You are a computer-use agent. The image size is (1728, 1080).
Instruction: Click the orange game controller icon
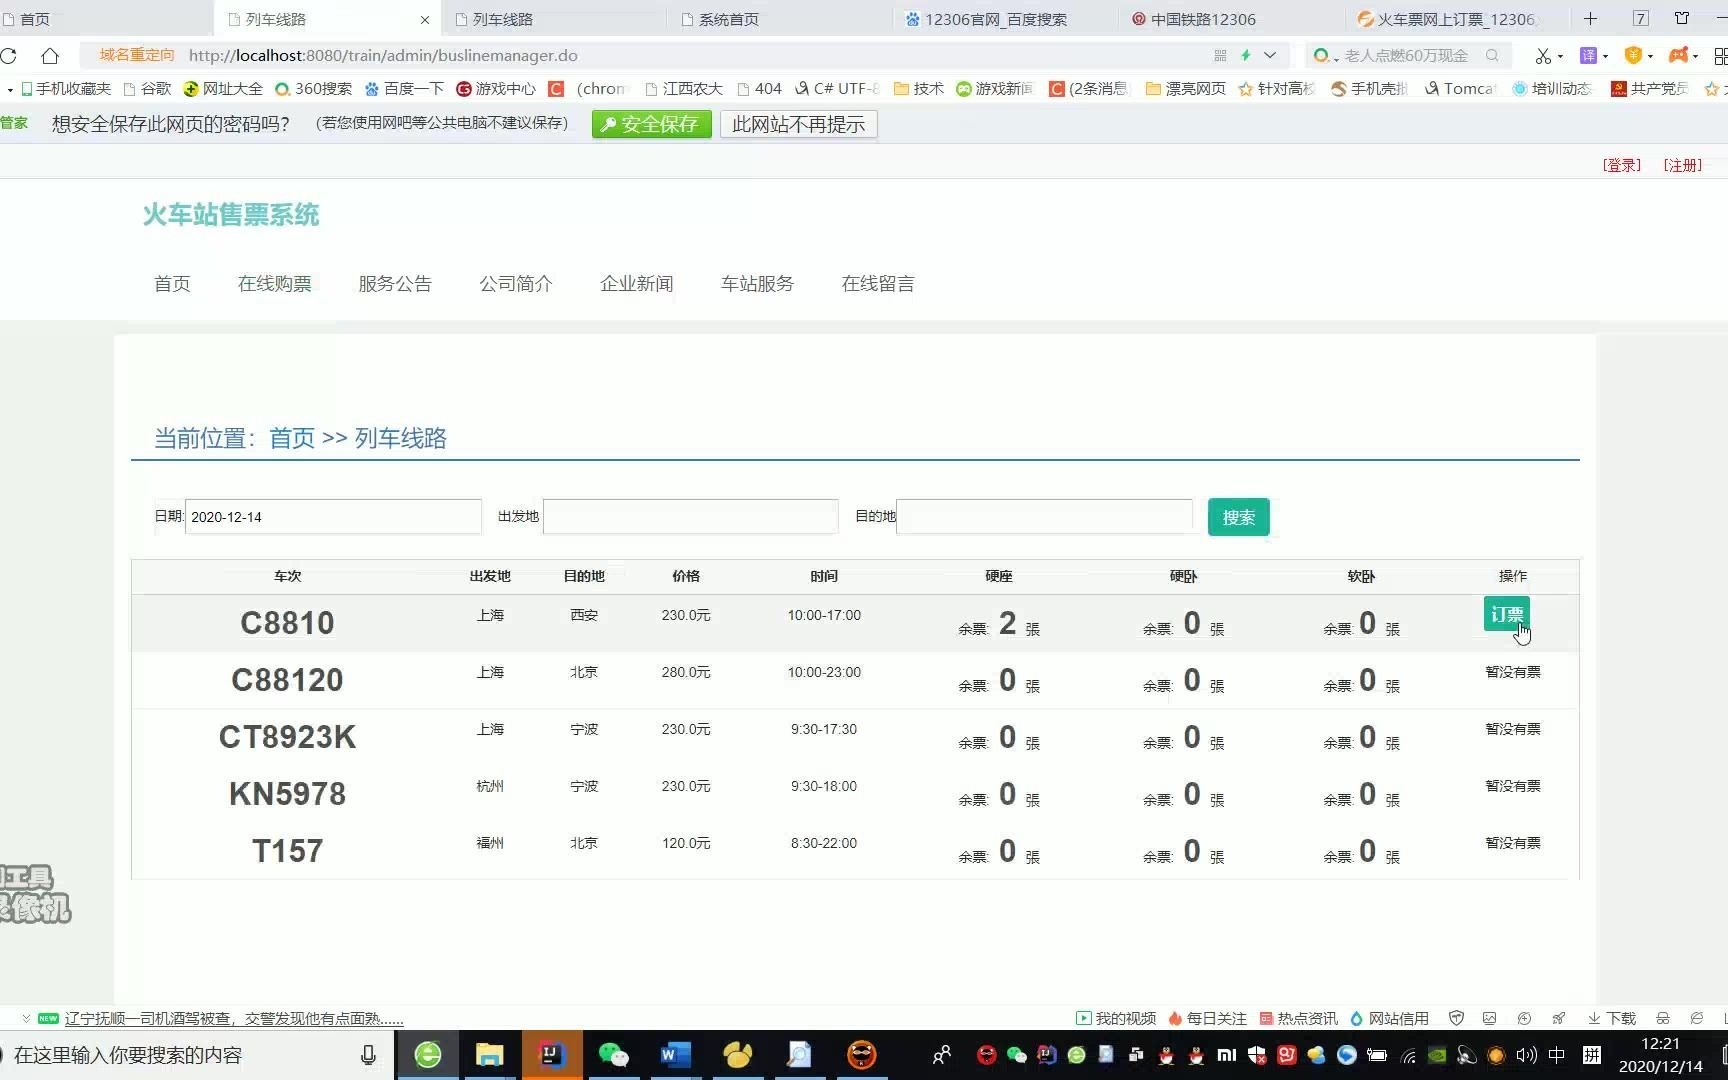(x=1678, y=56)
